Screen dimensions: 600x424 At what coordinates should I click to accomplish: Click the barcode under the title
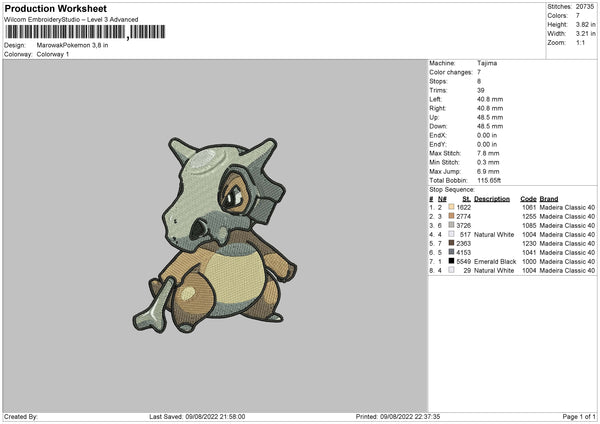pos(85,32)
